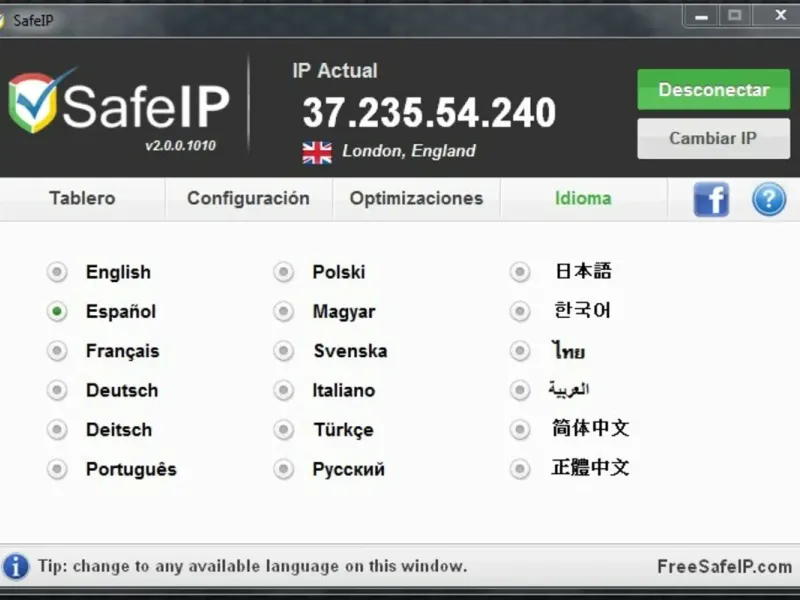Select the Deitsch language option
Viewport: 800px width, 600px height.
pos(57,430)
